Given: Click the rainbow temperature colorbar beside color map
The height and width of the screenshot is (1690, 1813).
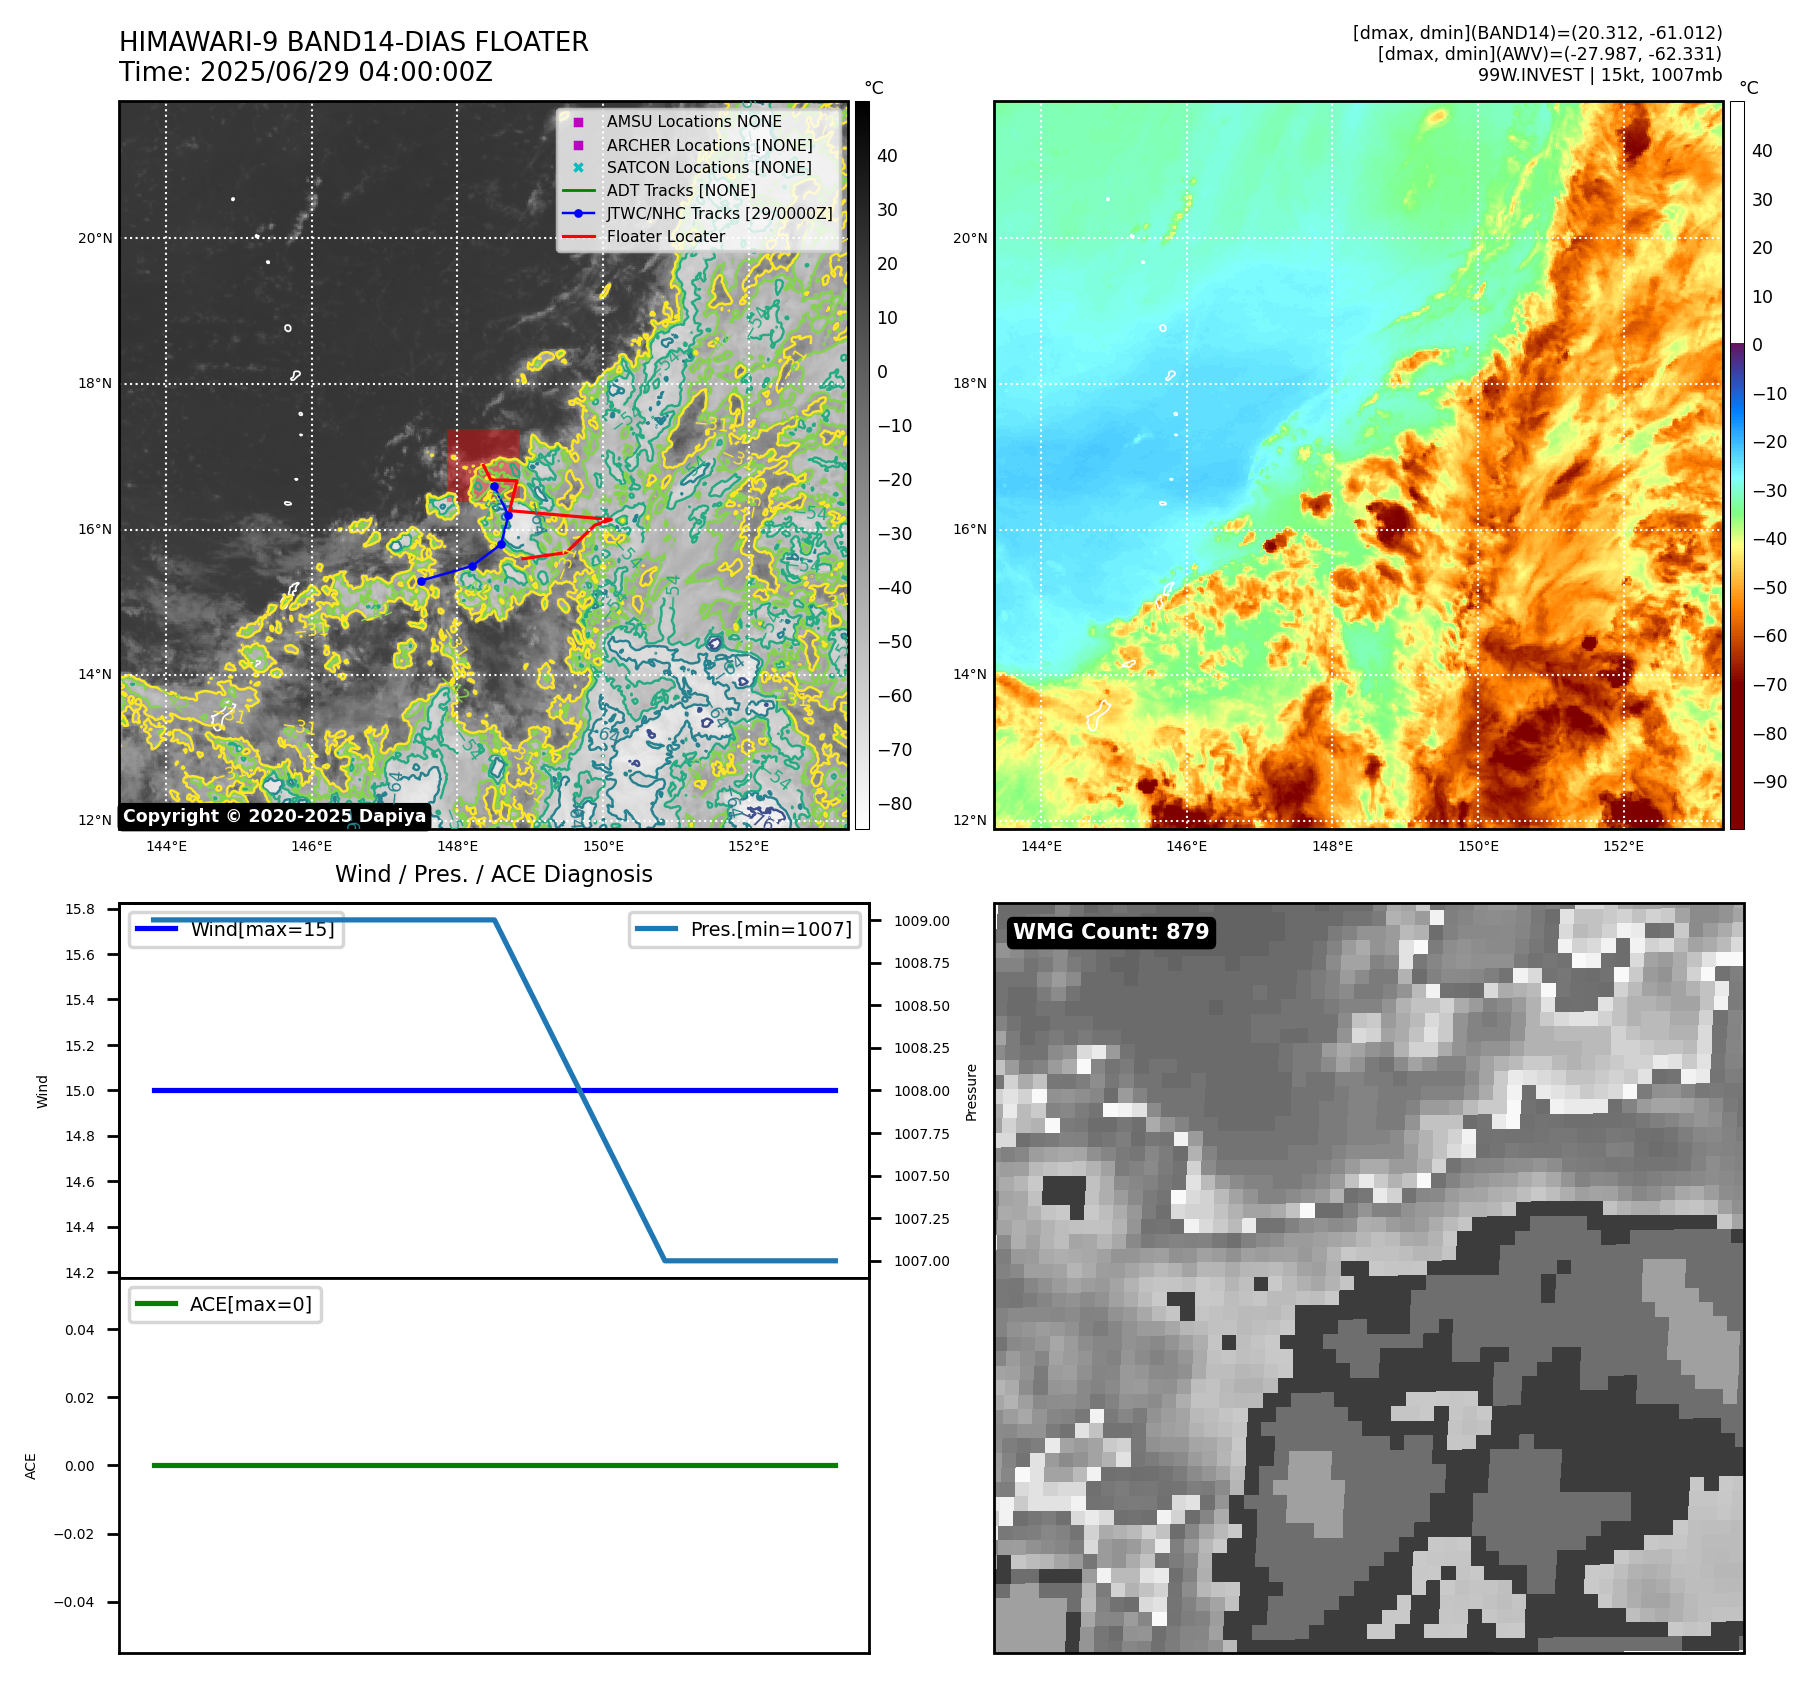Looking at the screenshot, I should tap(1737, 465).
